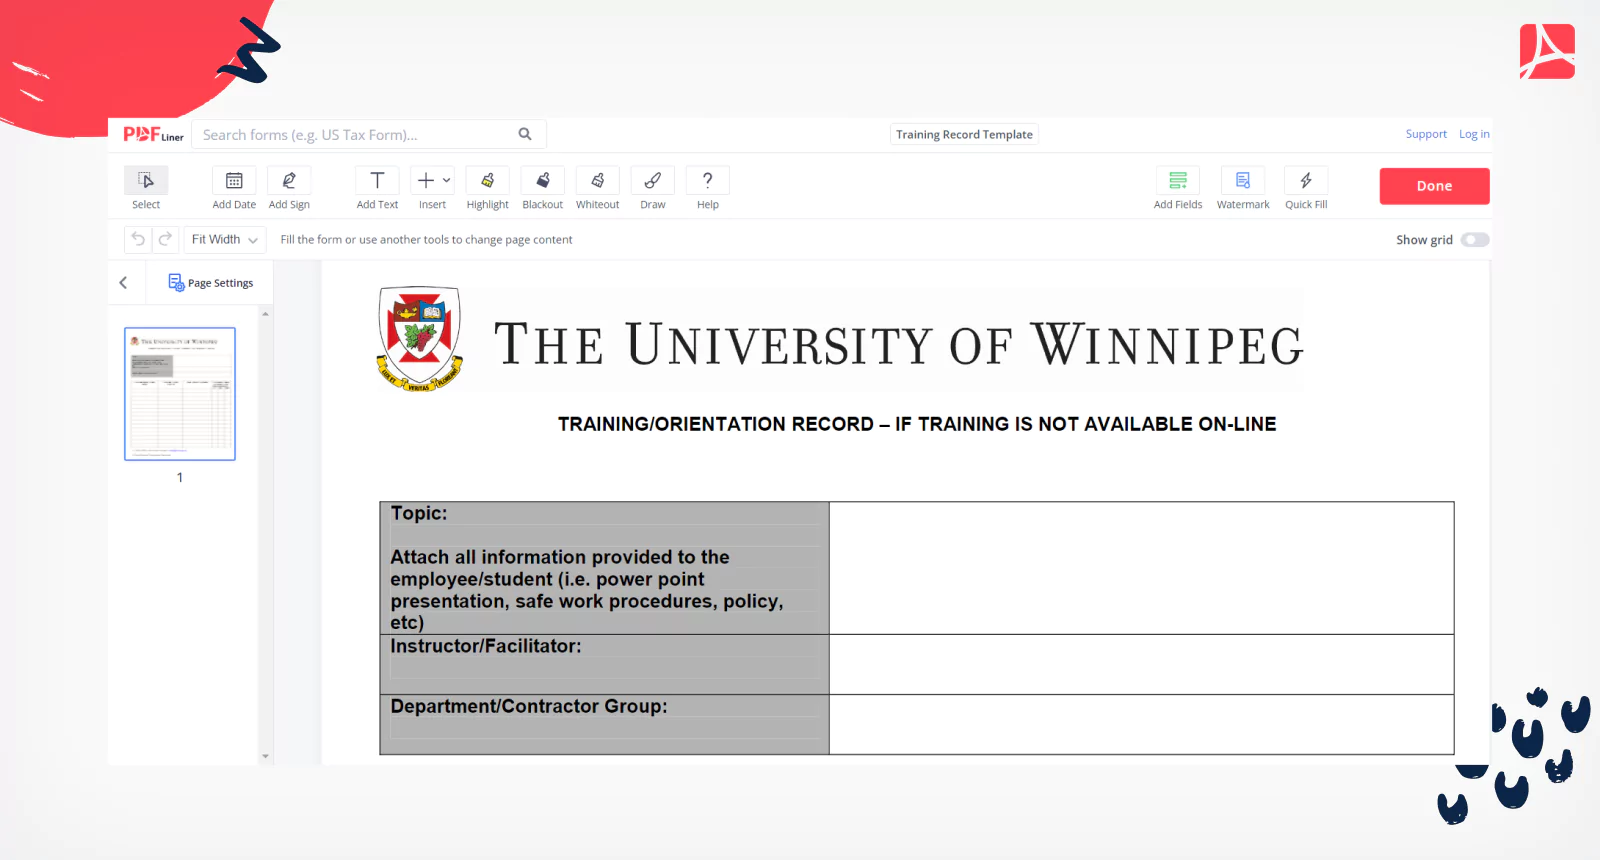The width and height of the screenshot is (1600, 860).
Task: Open the Add Fields tool
Action: coord(1178,188)
